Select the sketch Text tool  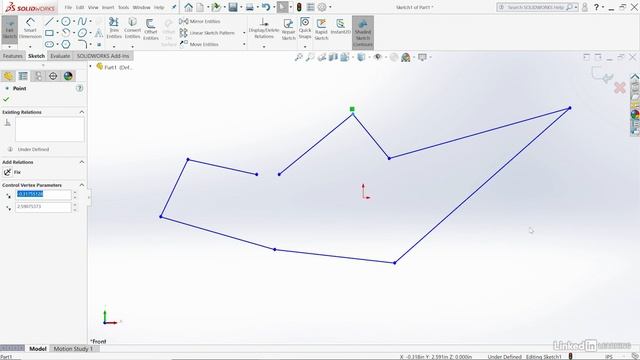(x=99, y=33)
